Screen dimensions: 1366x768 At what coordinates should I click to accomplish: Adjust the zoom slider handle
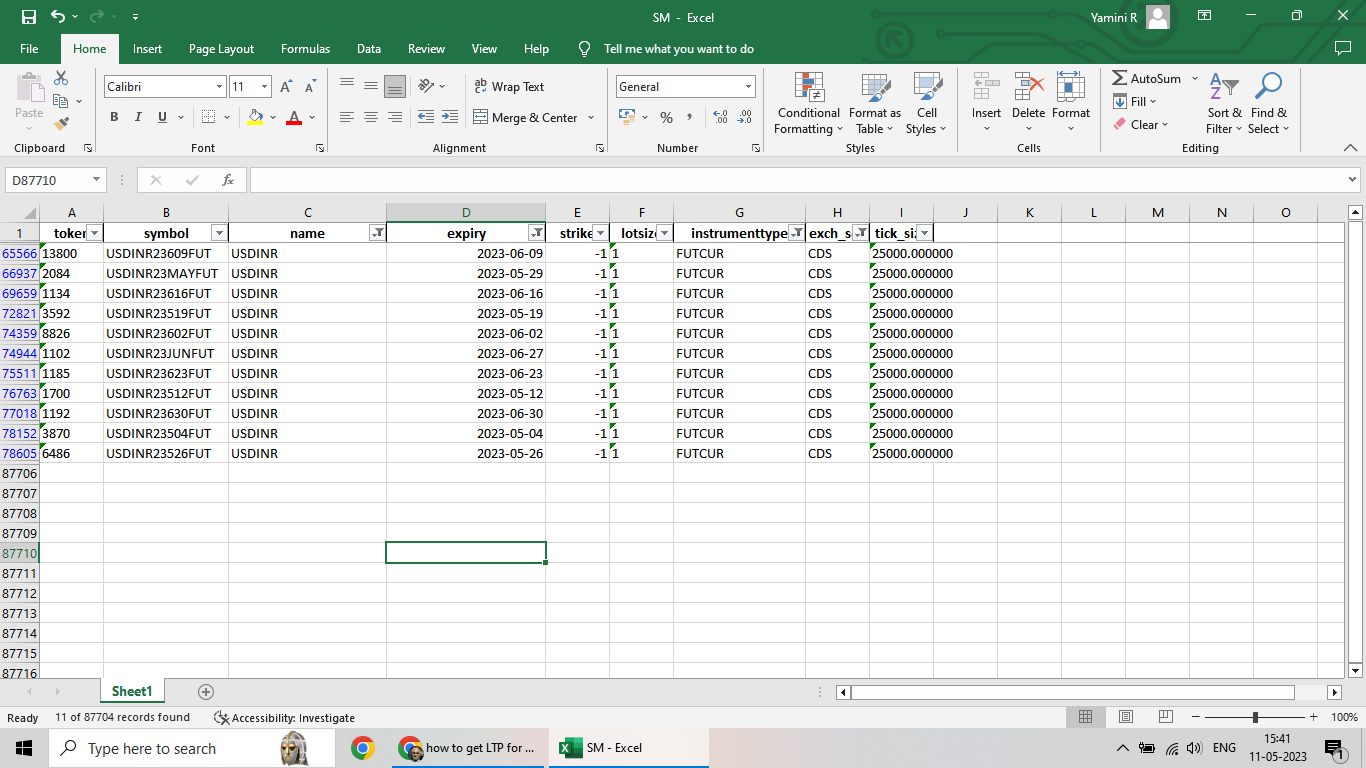click(1255, 717)
